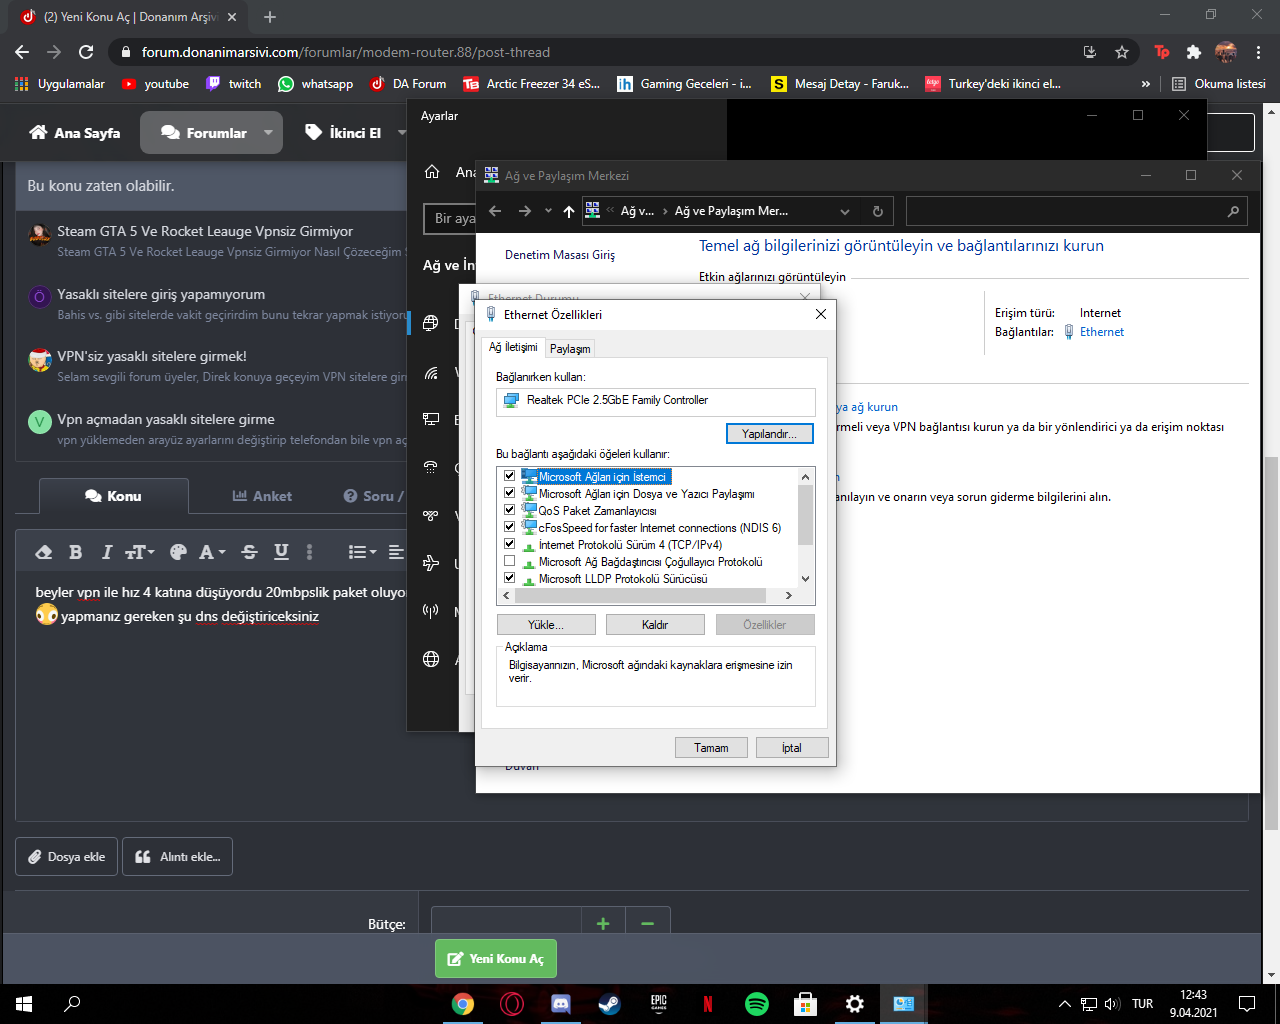This screenshot has width=1280, height=1024.
Task: Open Netflix from the taskbar
Action: click(707, 1004)
